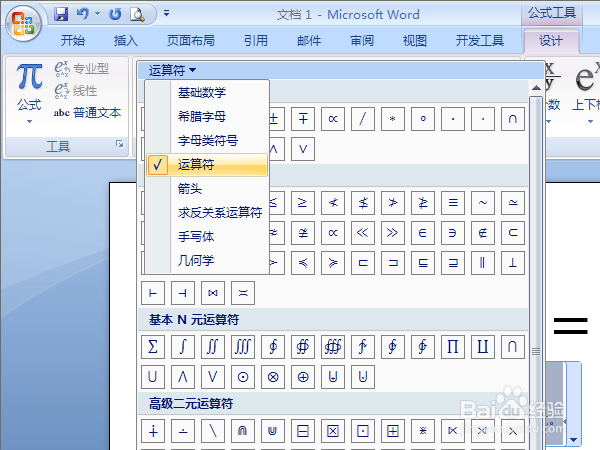Open the 运算符 gallery header dropdown
This screenshot has height=450, width=600.
click(172, 70)
